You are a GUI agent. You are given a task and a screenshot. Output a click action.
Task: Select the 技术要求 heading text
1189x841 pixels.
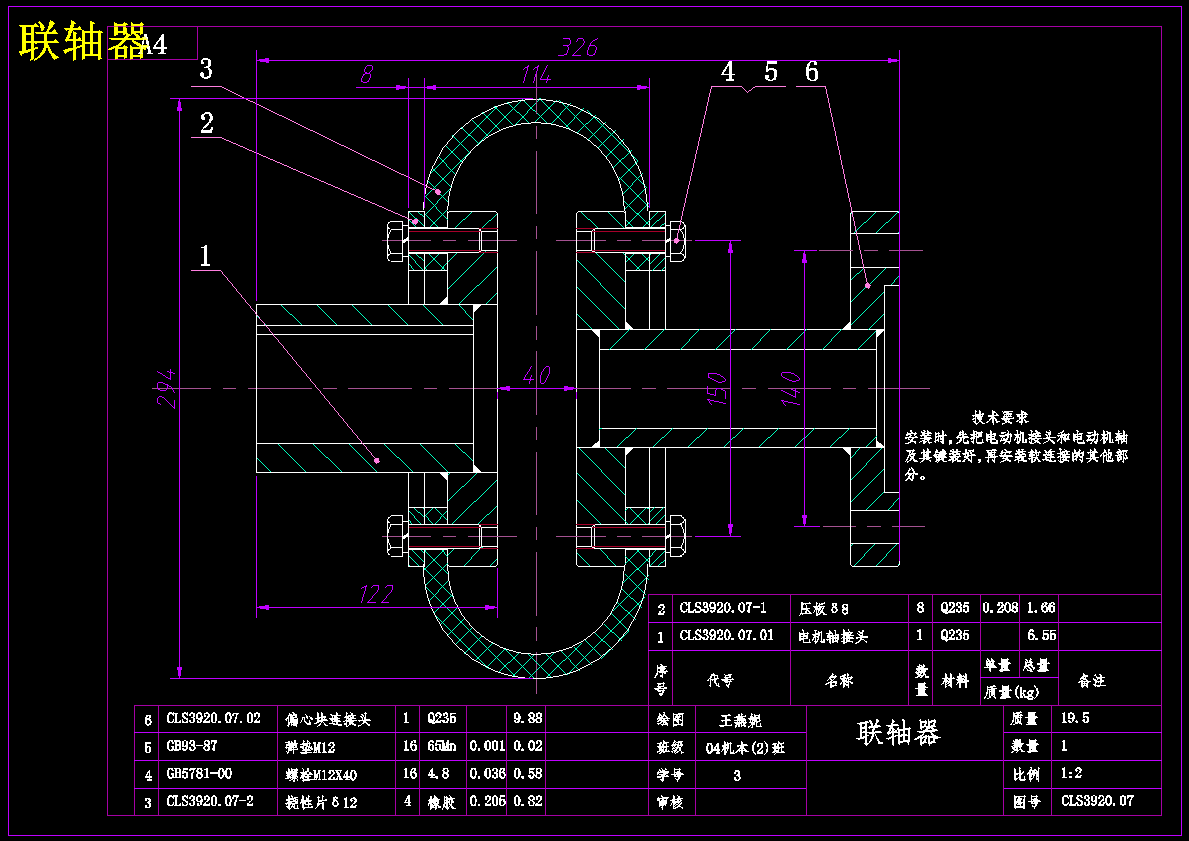coord(1001,418)
